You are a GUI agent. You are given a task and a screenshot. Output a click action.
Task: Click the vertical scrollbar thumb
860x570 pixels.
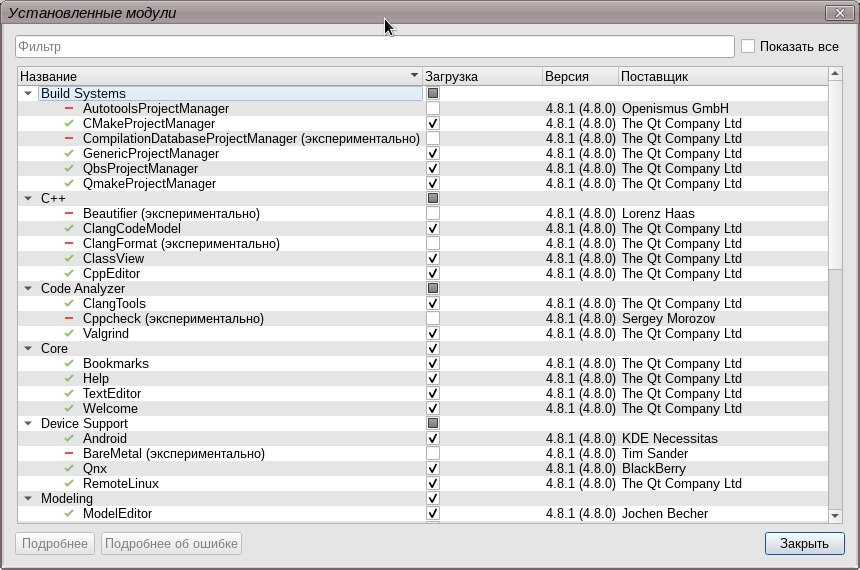(x=835, y=175)
